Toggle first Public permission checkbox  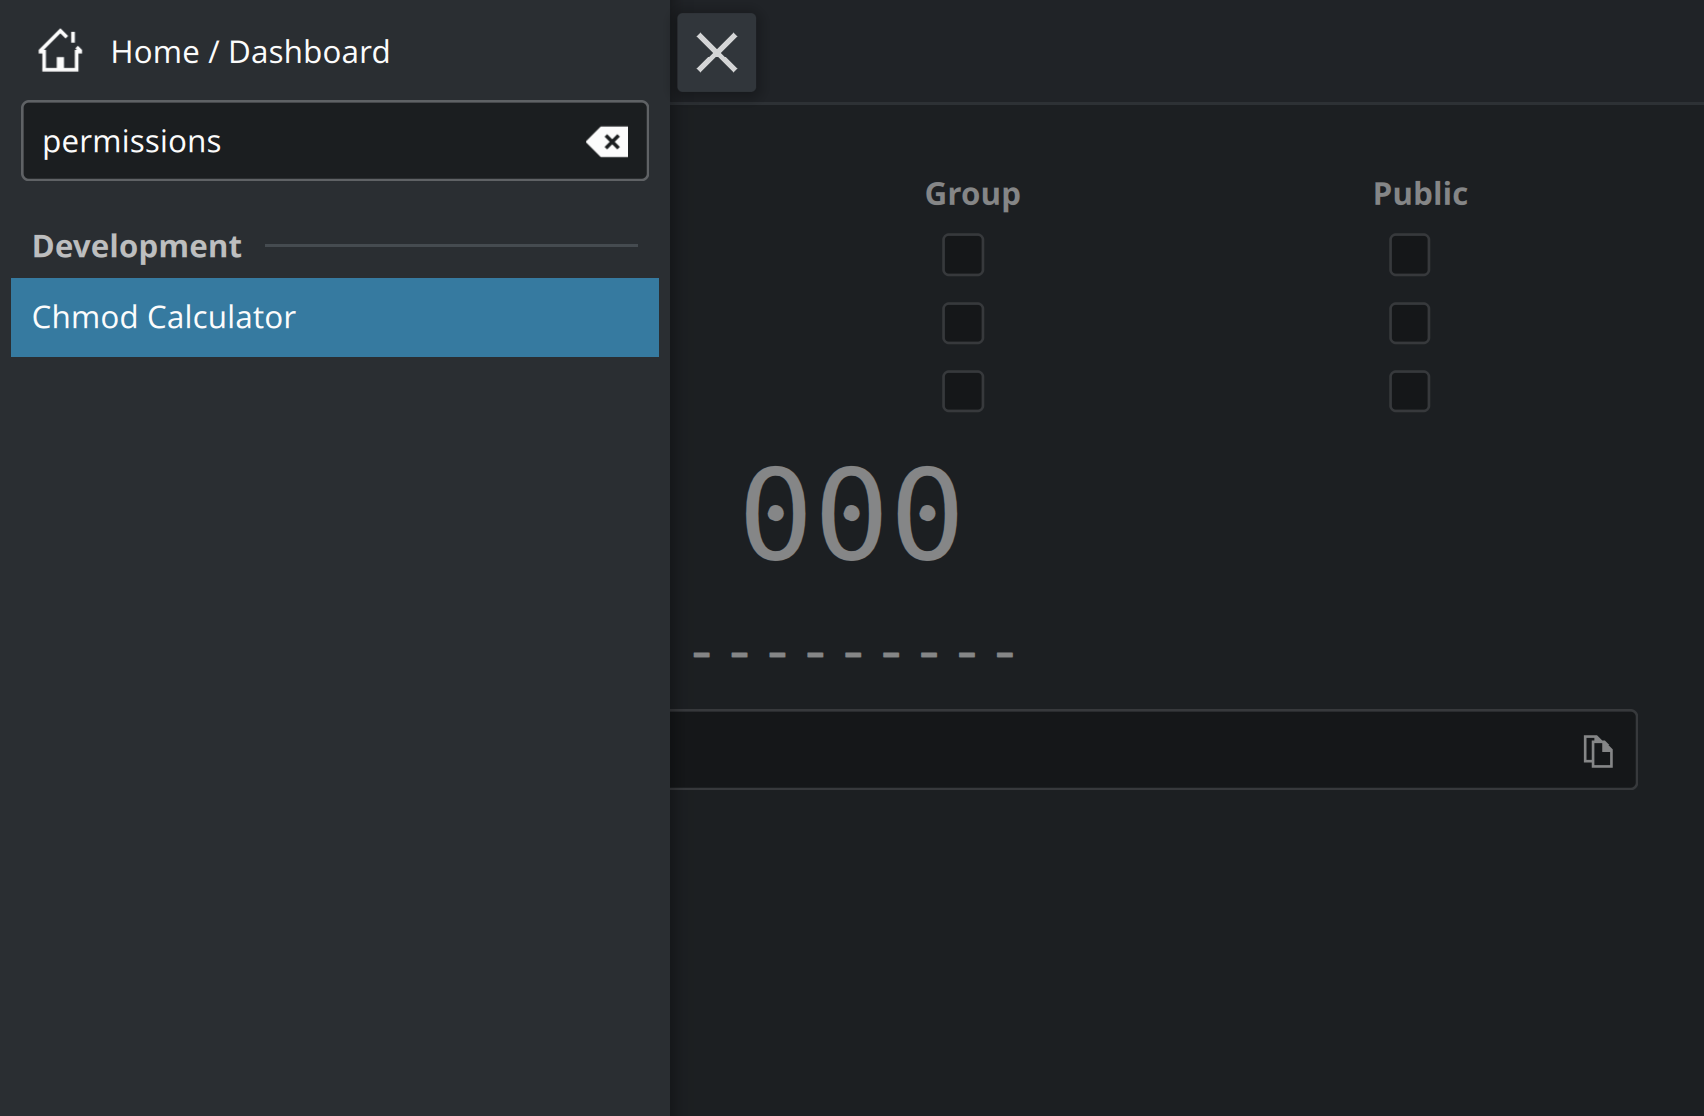click(1409, 255)
